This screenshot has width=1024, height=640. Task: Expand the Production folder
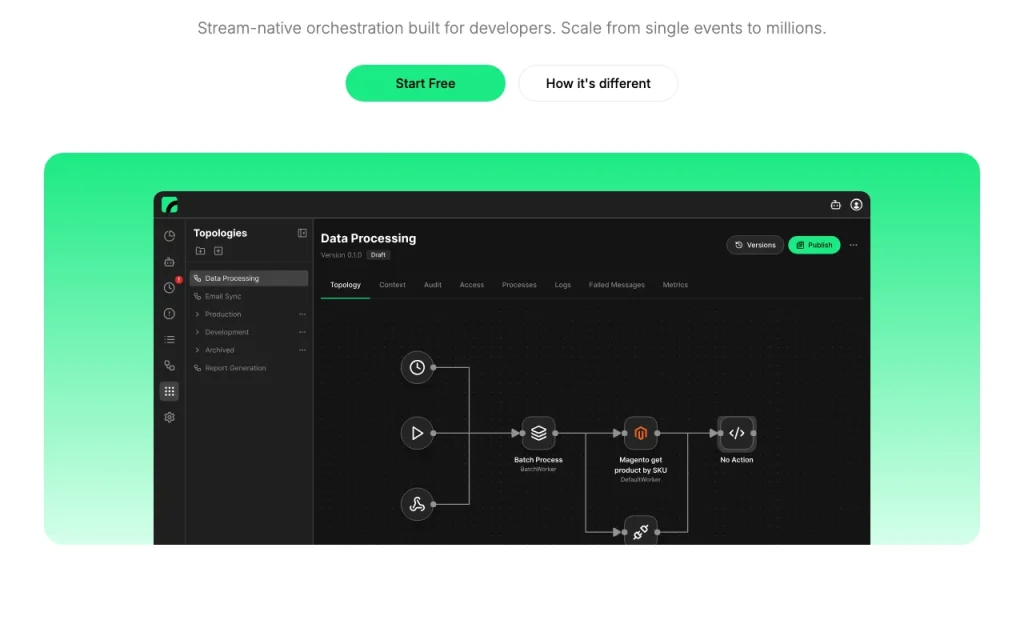(197, 314)
